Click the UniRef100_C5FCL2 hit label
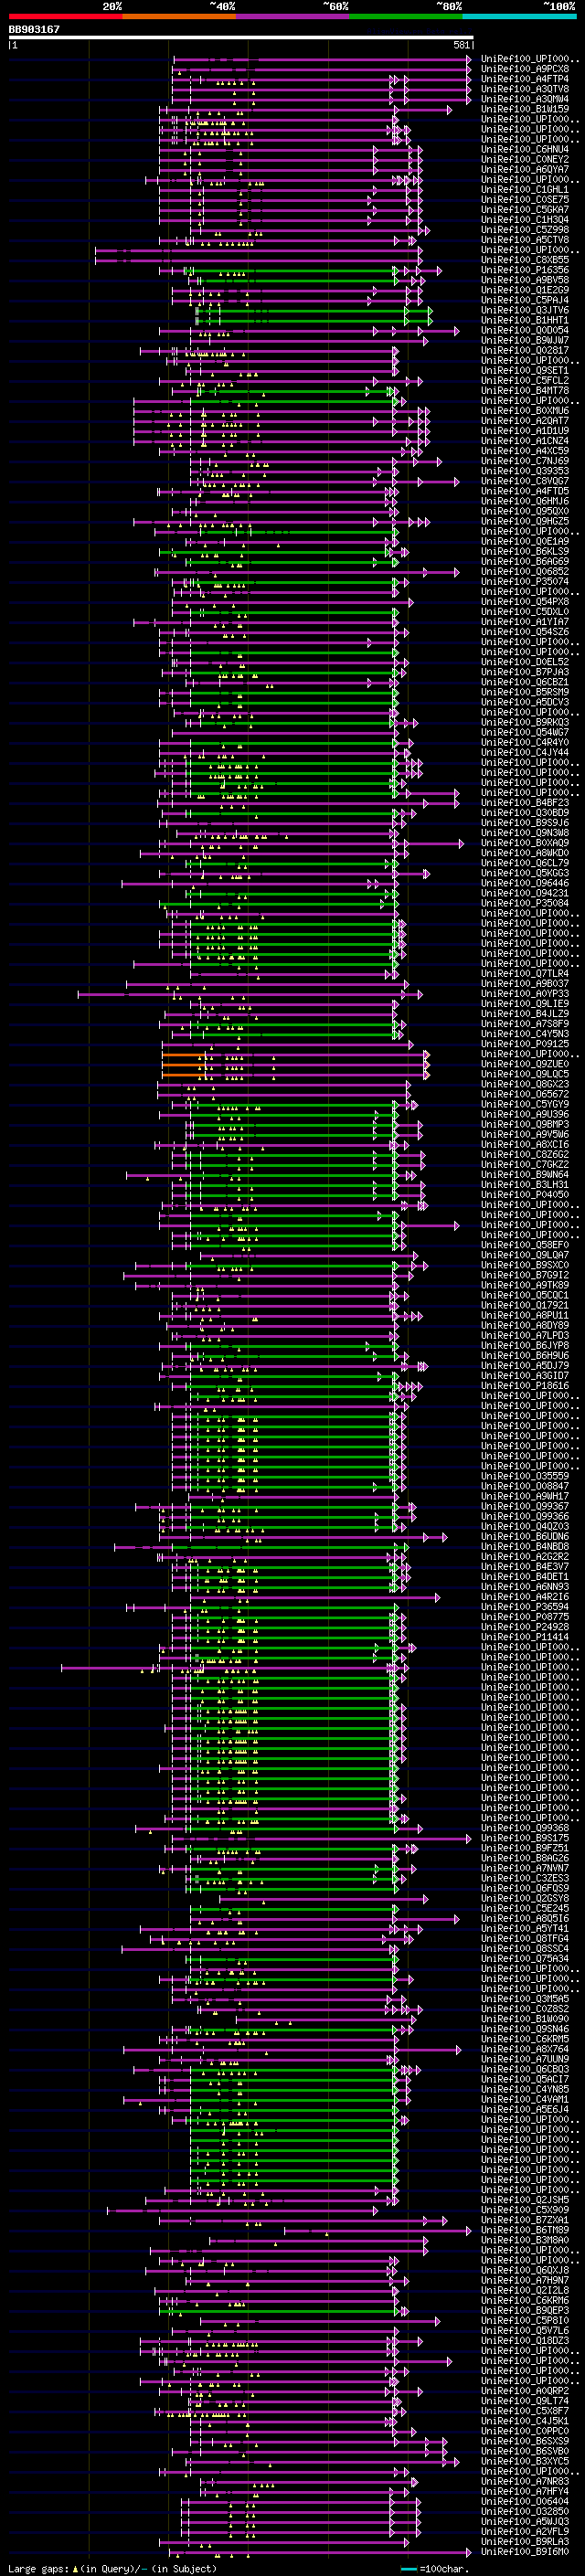 pyautogui.click(x=525, y=380)
